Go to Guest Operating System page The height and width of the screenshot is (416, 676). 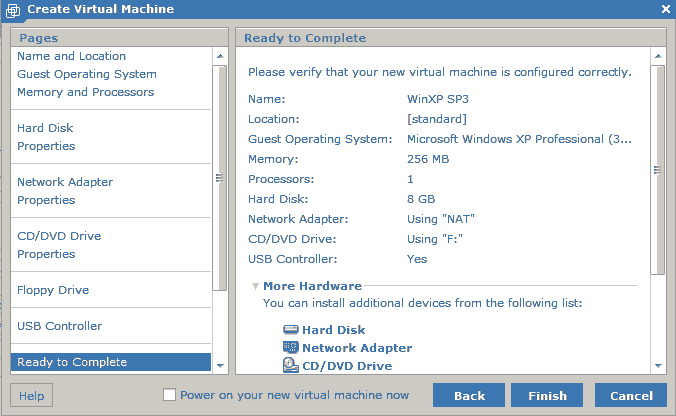point(87,74)
